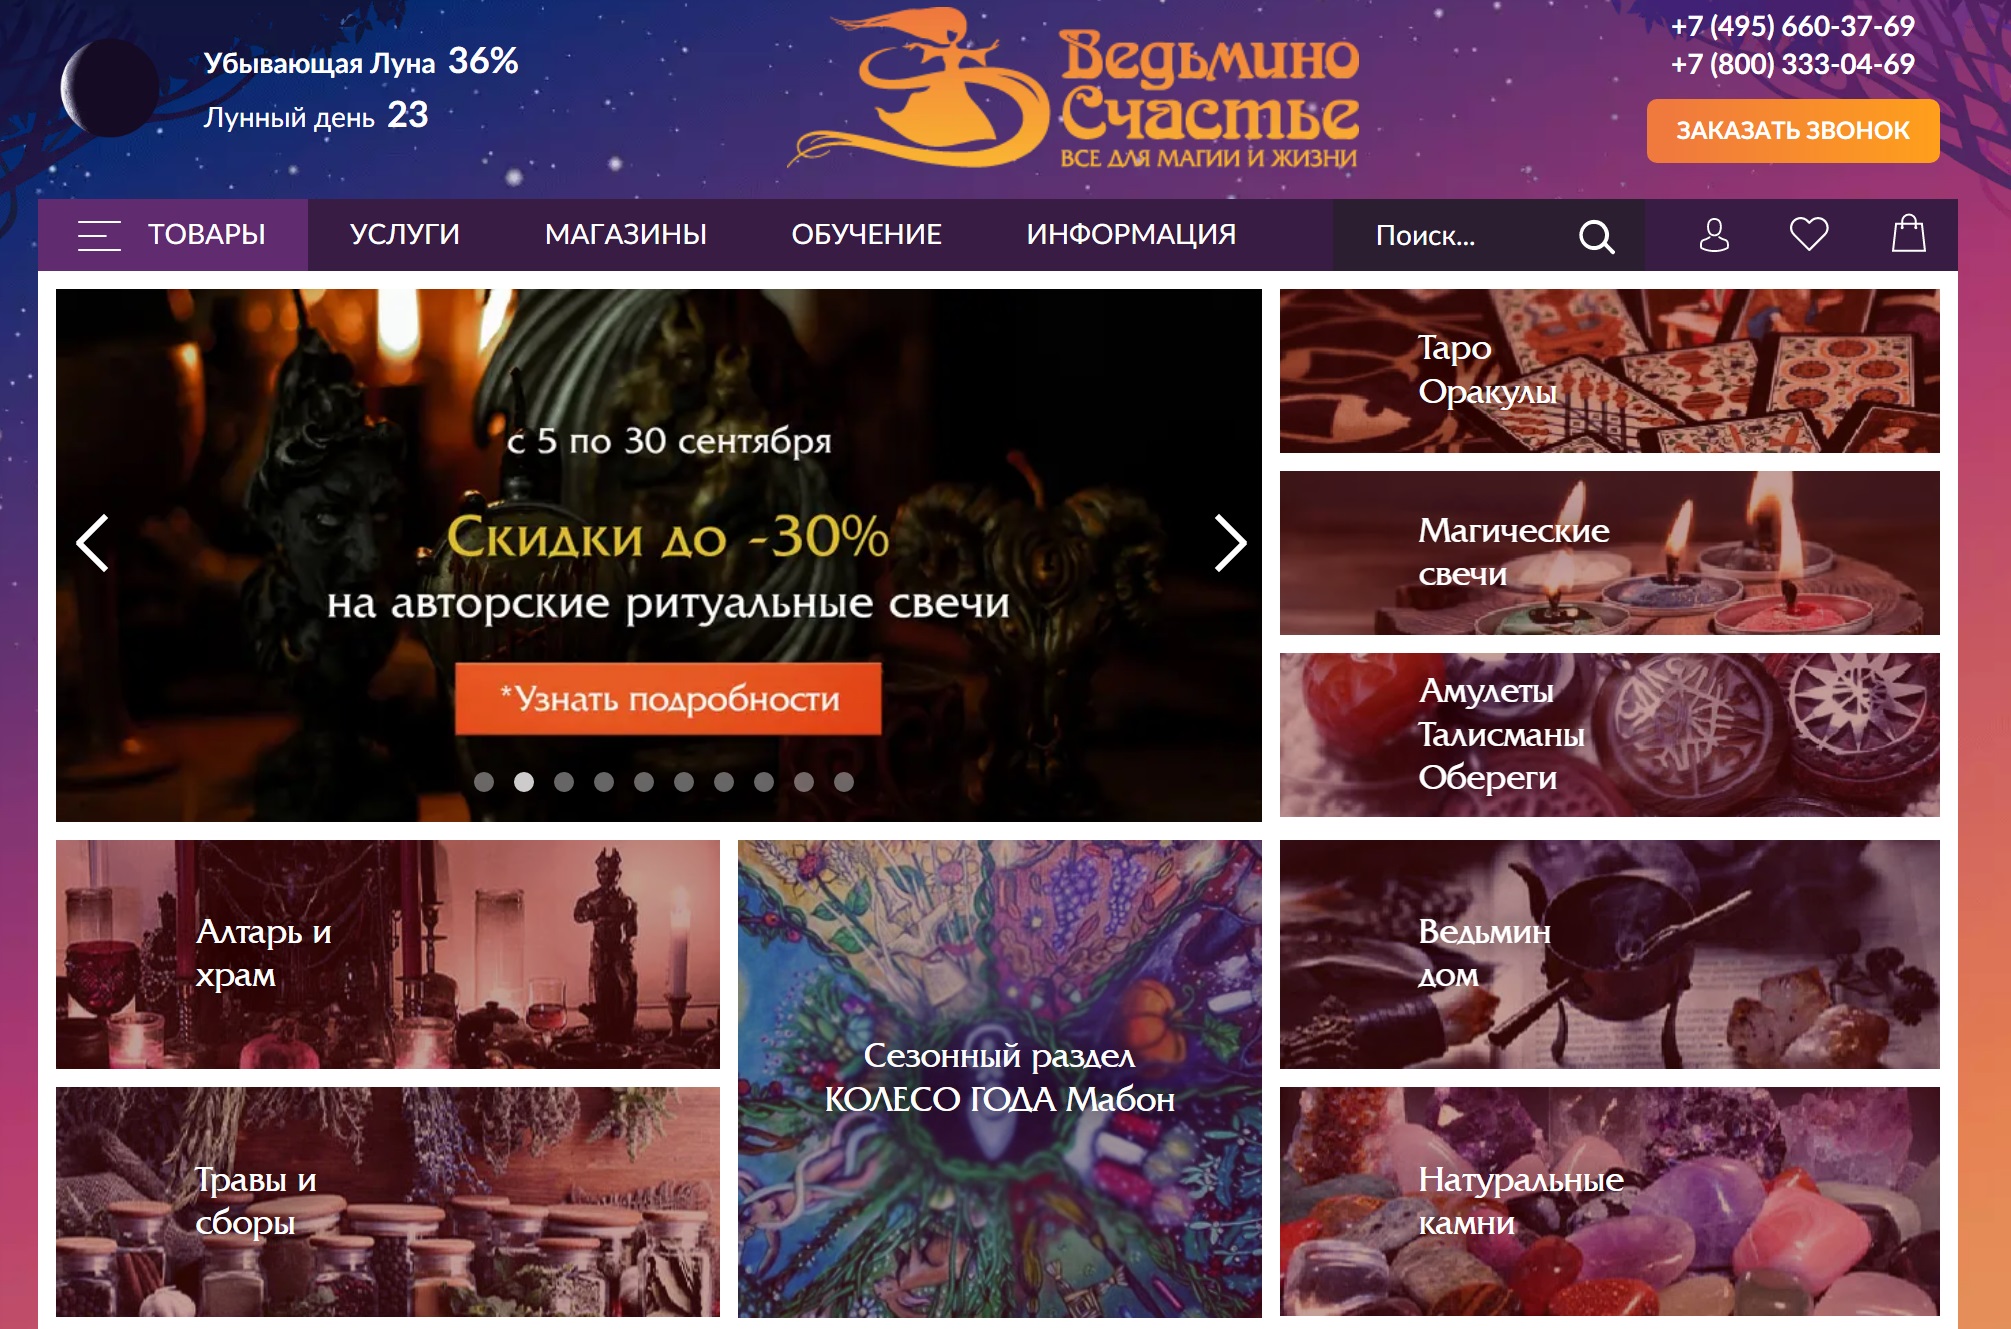The height and width of the screenshot is (1329, 2011).
Task: Advance banner with next slide arrow
Action: tap(1229, 543)
